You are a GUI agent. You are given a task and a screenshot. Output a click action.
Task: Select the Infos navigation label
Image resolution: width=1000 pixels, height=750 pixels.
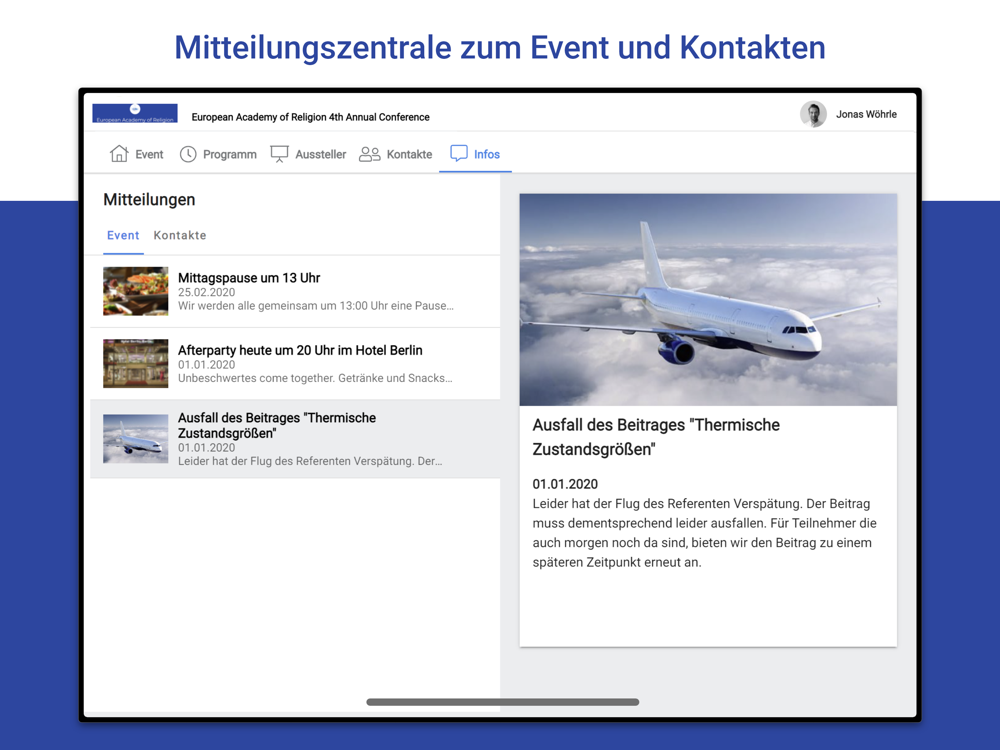click(x=487, y=154)
